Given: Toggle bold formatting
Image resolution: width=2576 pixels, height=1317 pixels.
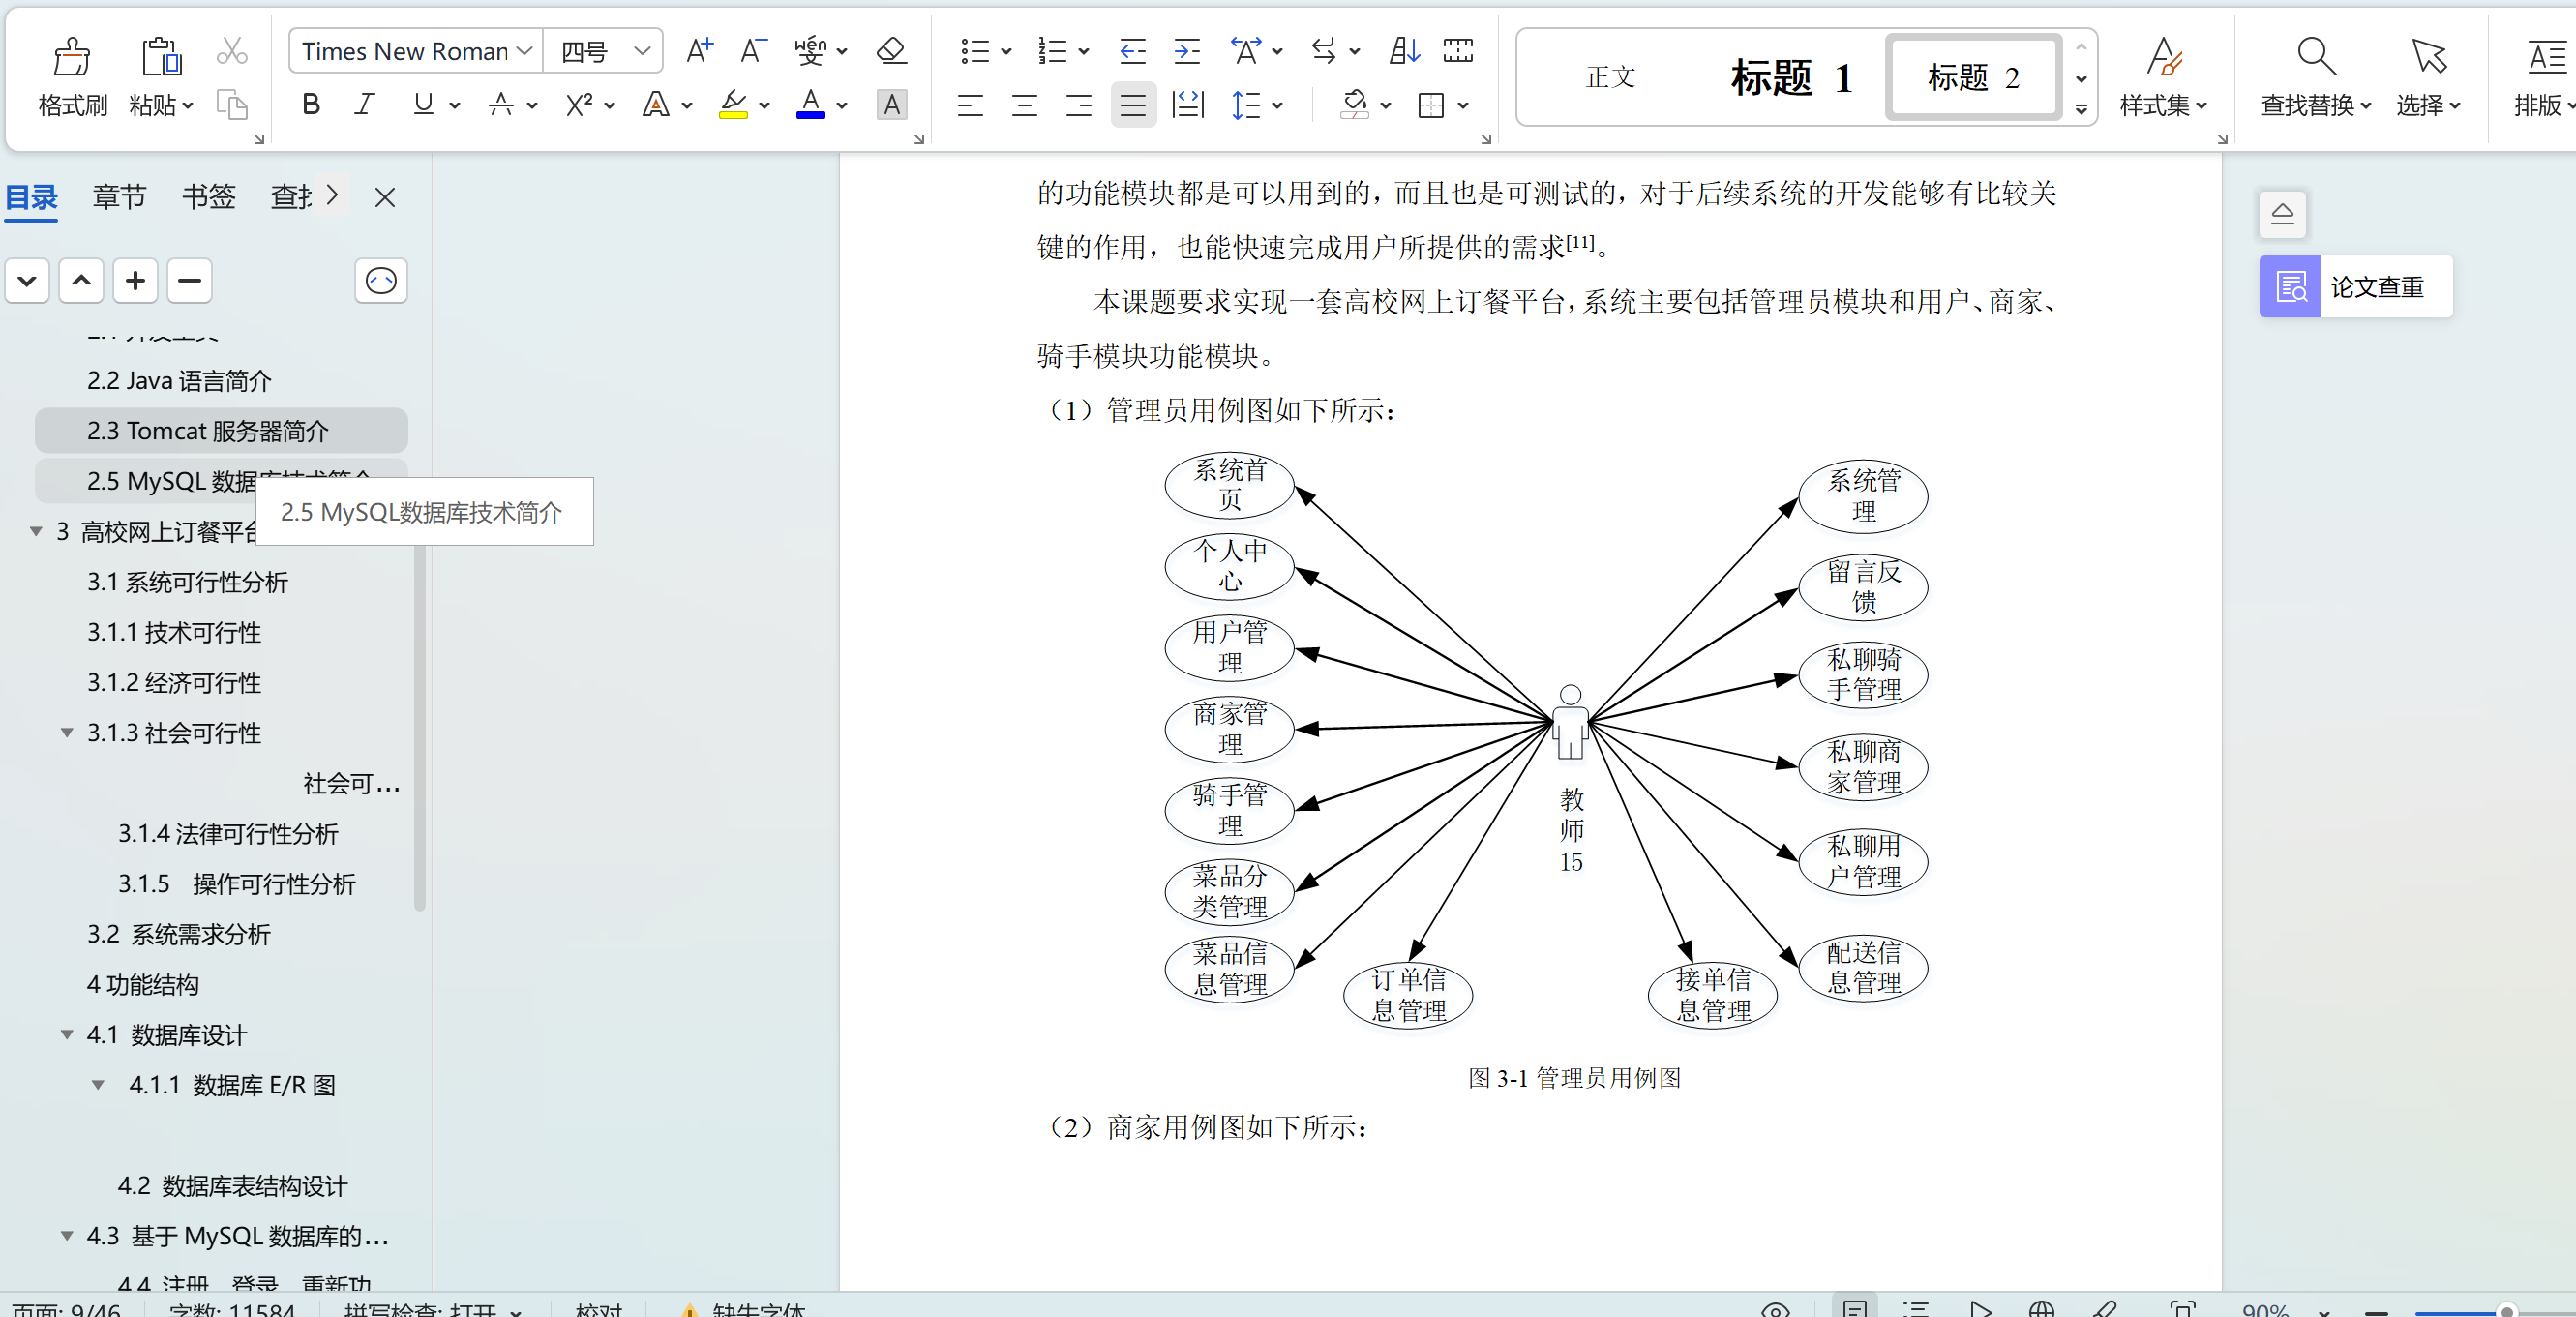Looking at the screenshot, I should click(x=311, y=105).
